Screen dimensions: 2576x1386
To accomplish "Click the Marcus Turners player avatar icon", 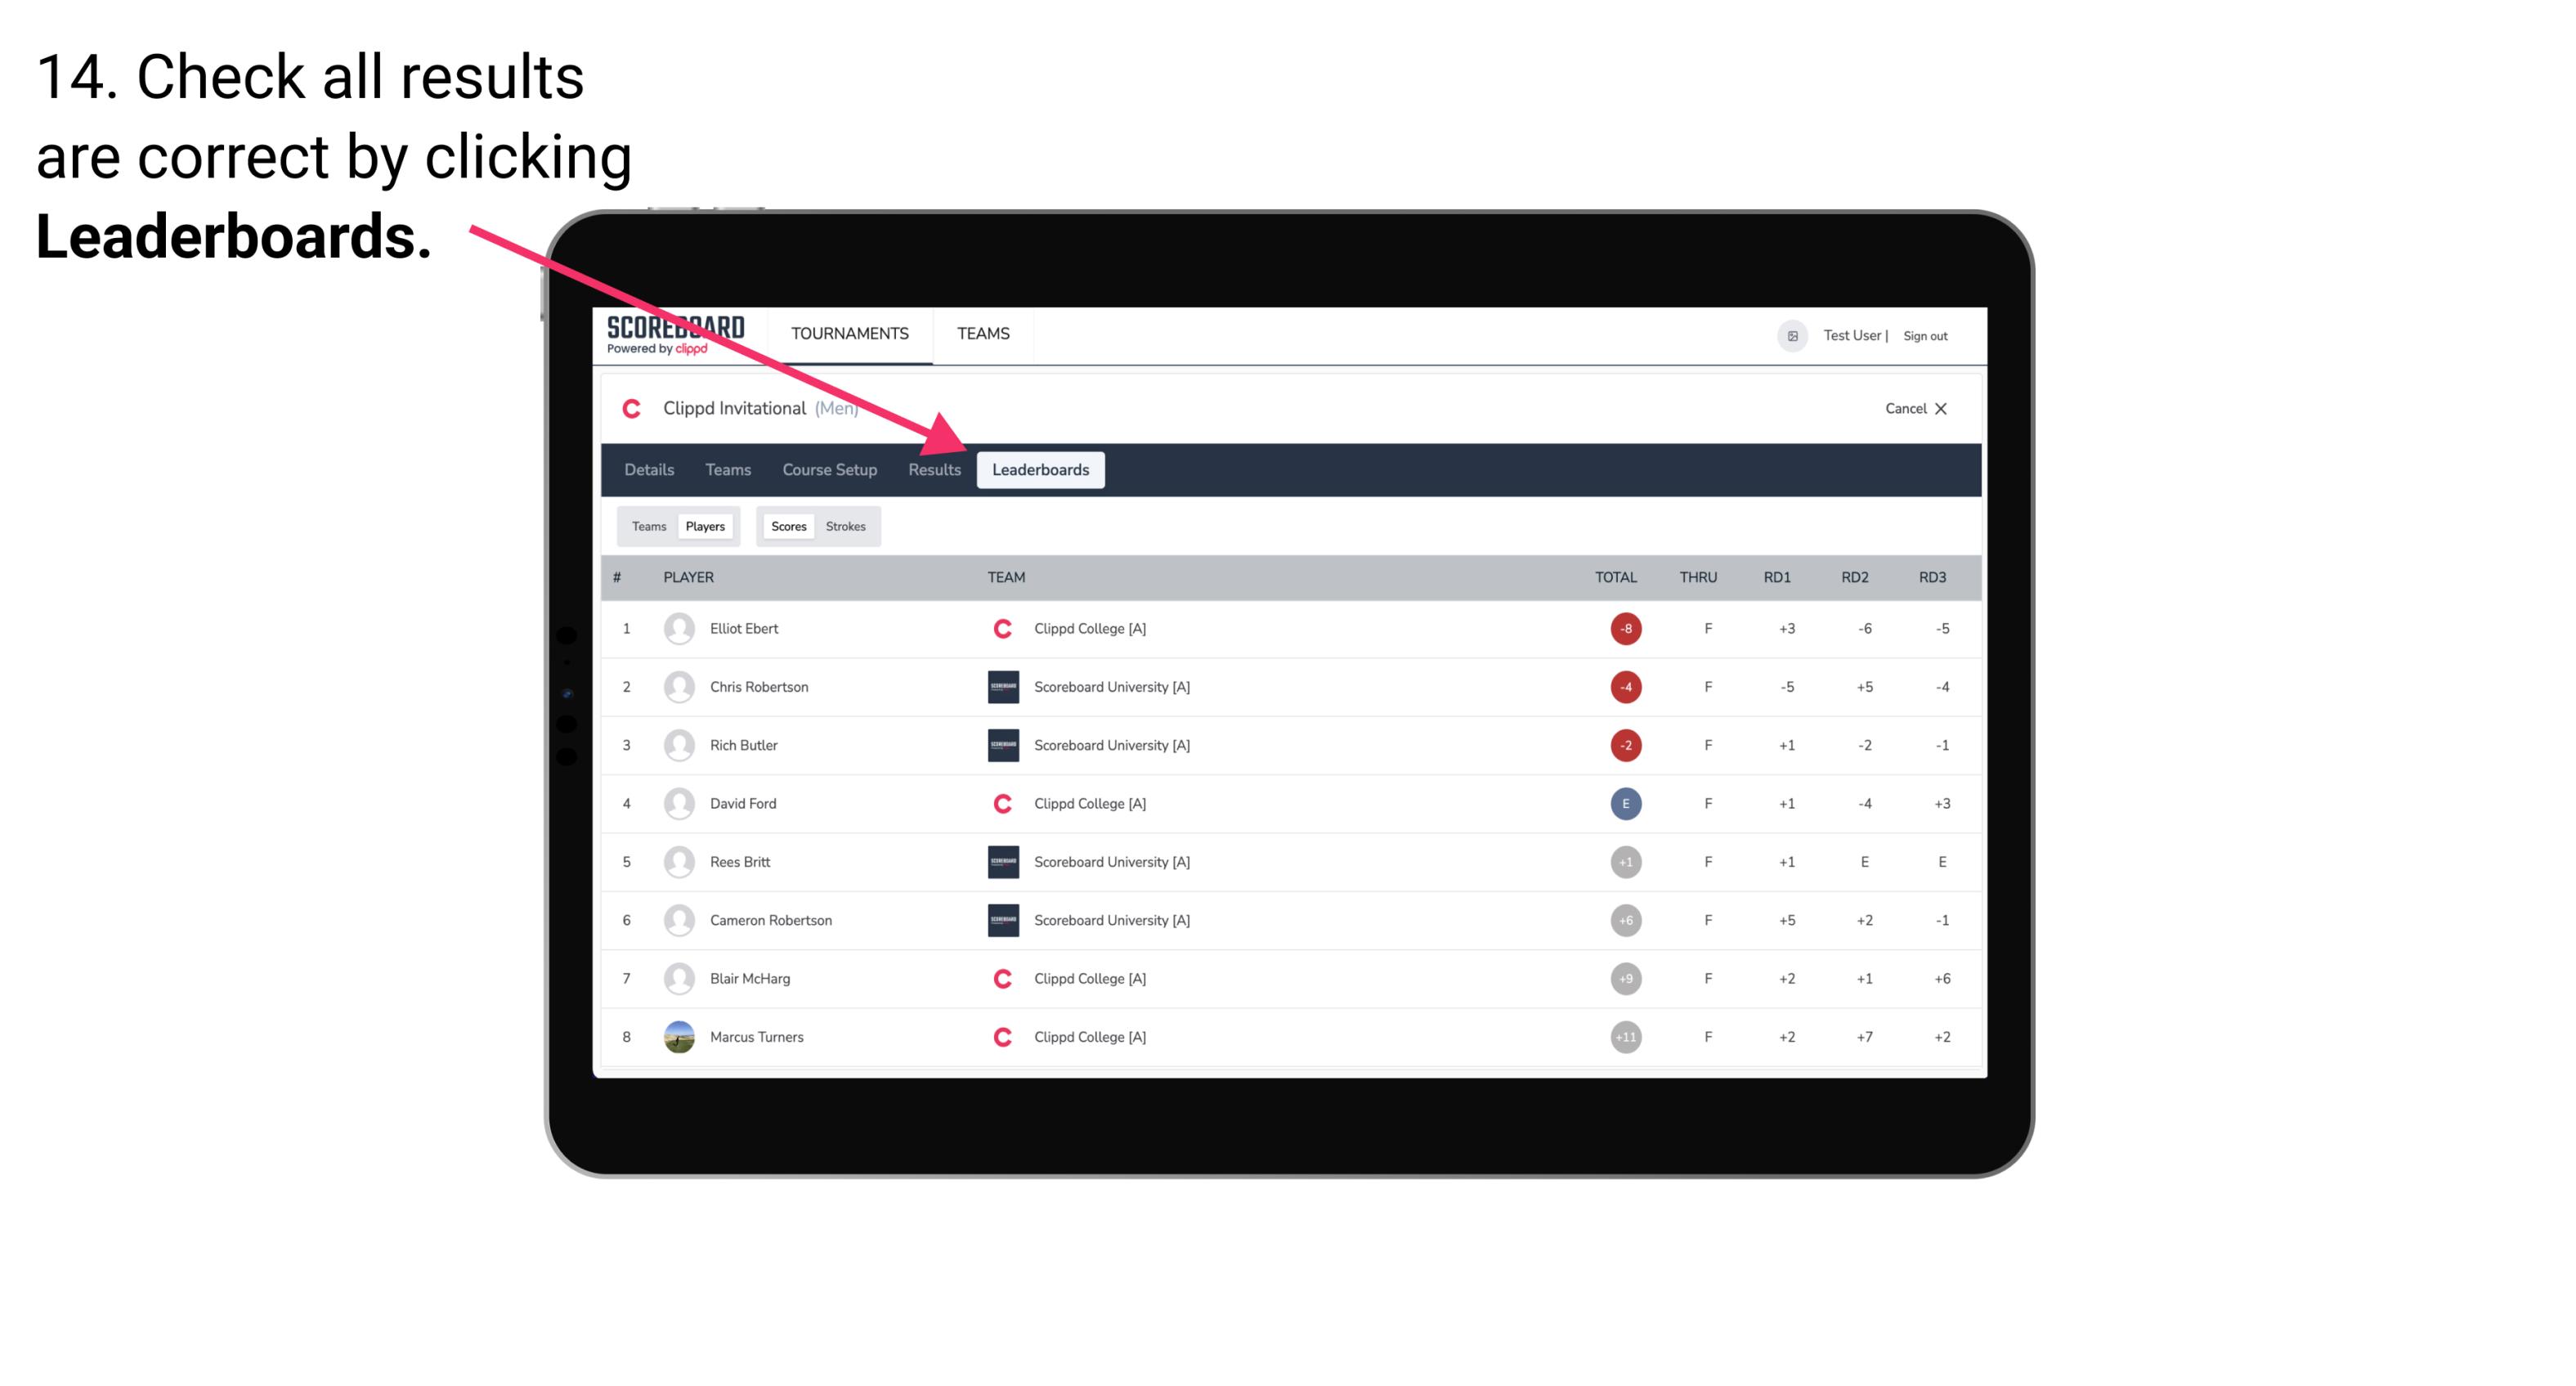I will (677, 1036).
